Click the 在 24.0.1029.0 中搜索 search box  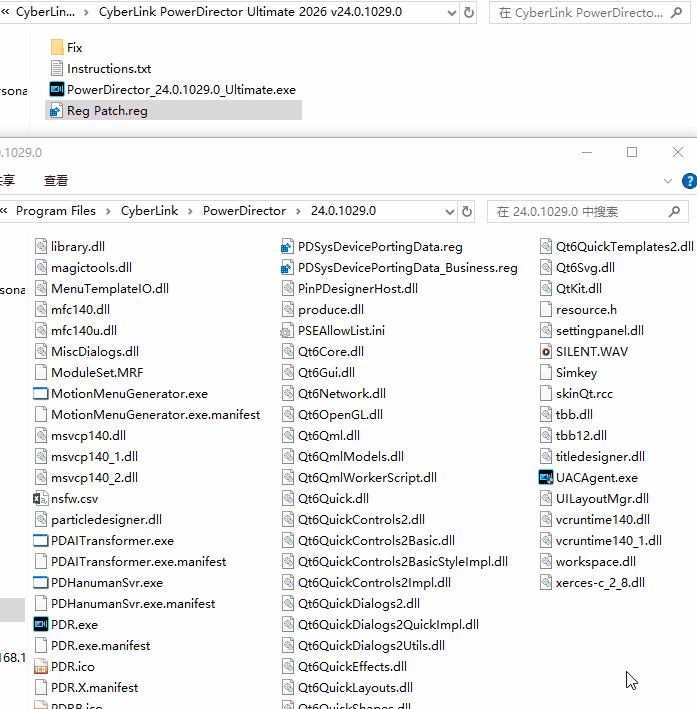[x=580, y=211]
